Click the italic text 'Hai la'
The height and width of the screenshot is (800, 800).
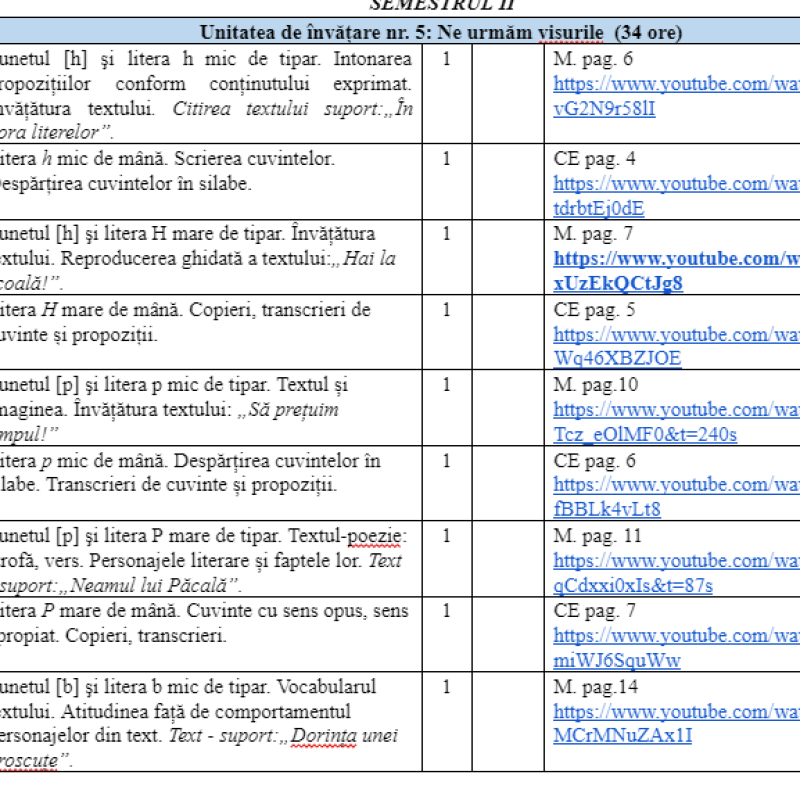click(x=369, y=258)
